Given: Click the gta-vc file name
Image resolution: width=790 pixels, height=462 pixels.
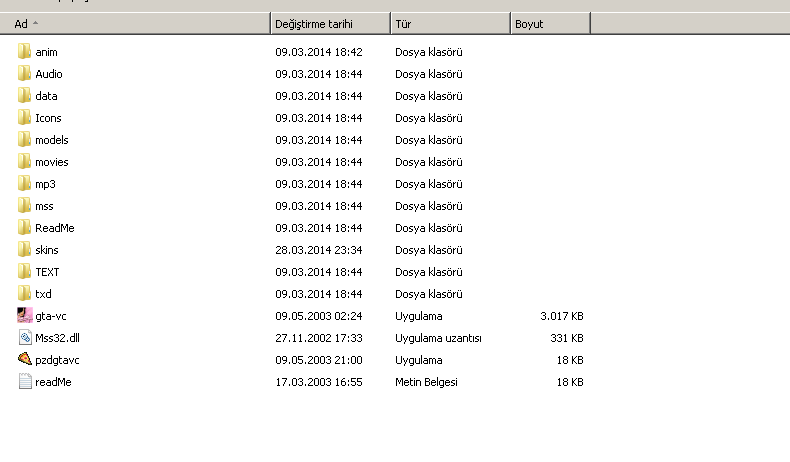Looking at the screenshot, I should [x=51, y=316].
